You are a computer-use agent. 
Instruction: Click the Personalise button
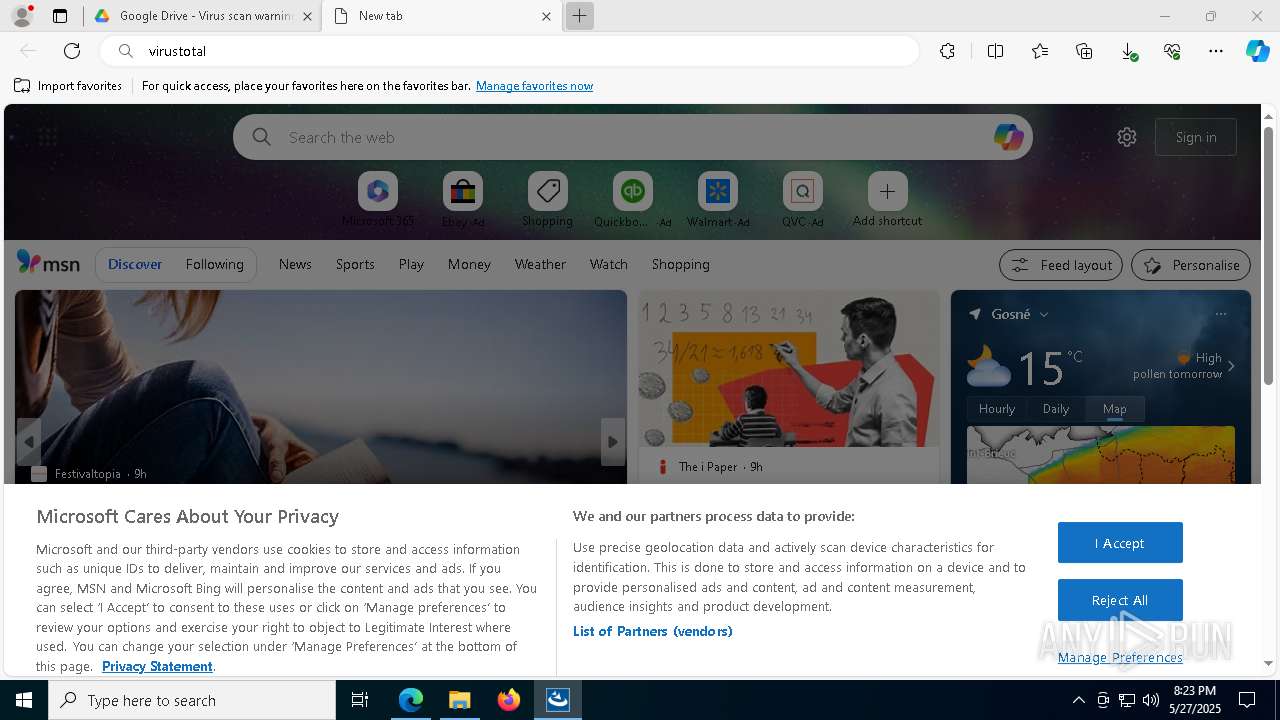1191,265
